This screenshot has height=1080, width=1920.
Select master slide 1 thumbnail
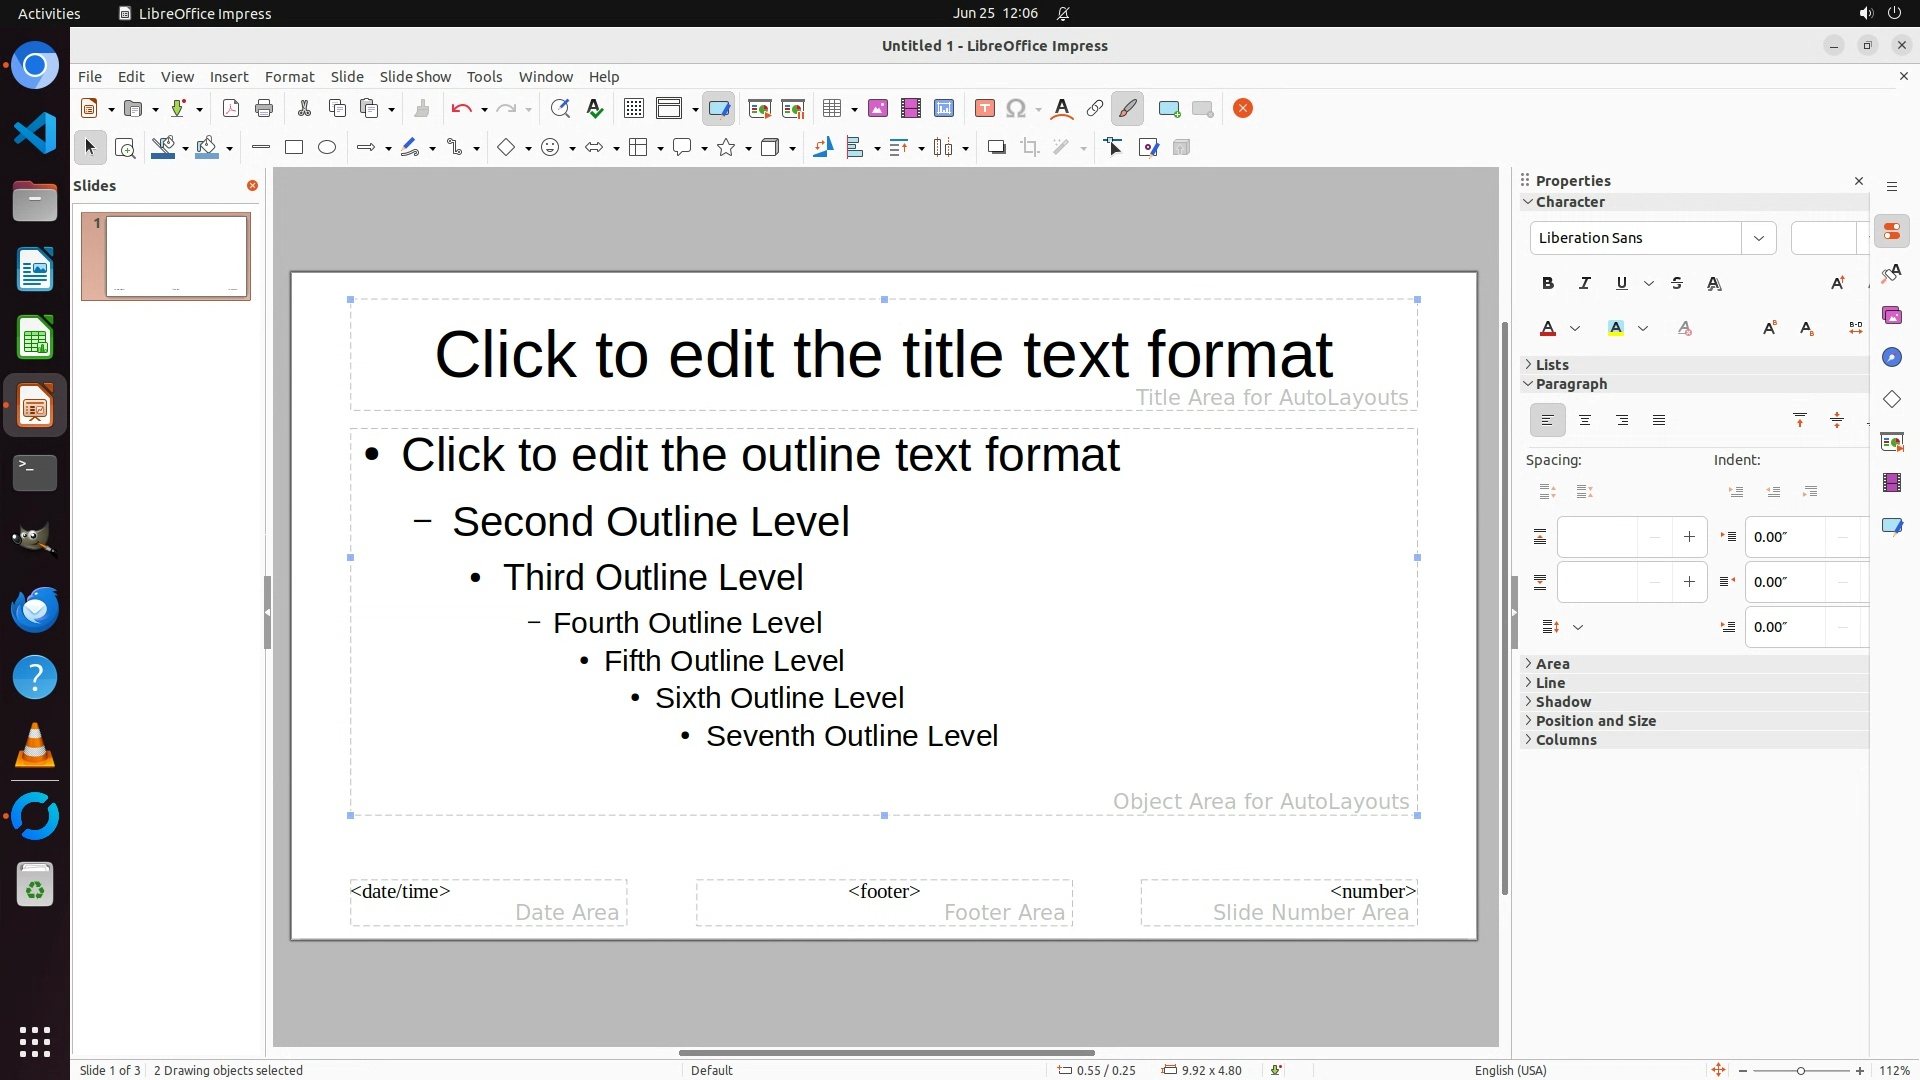point(176,256)
